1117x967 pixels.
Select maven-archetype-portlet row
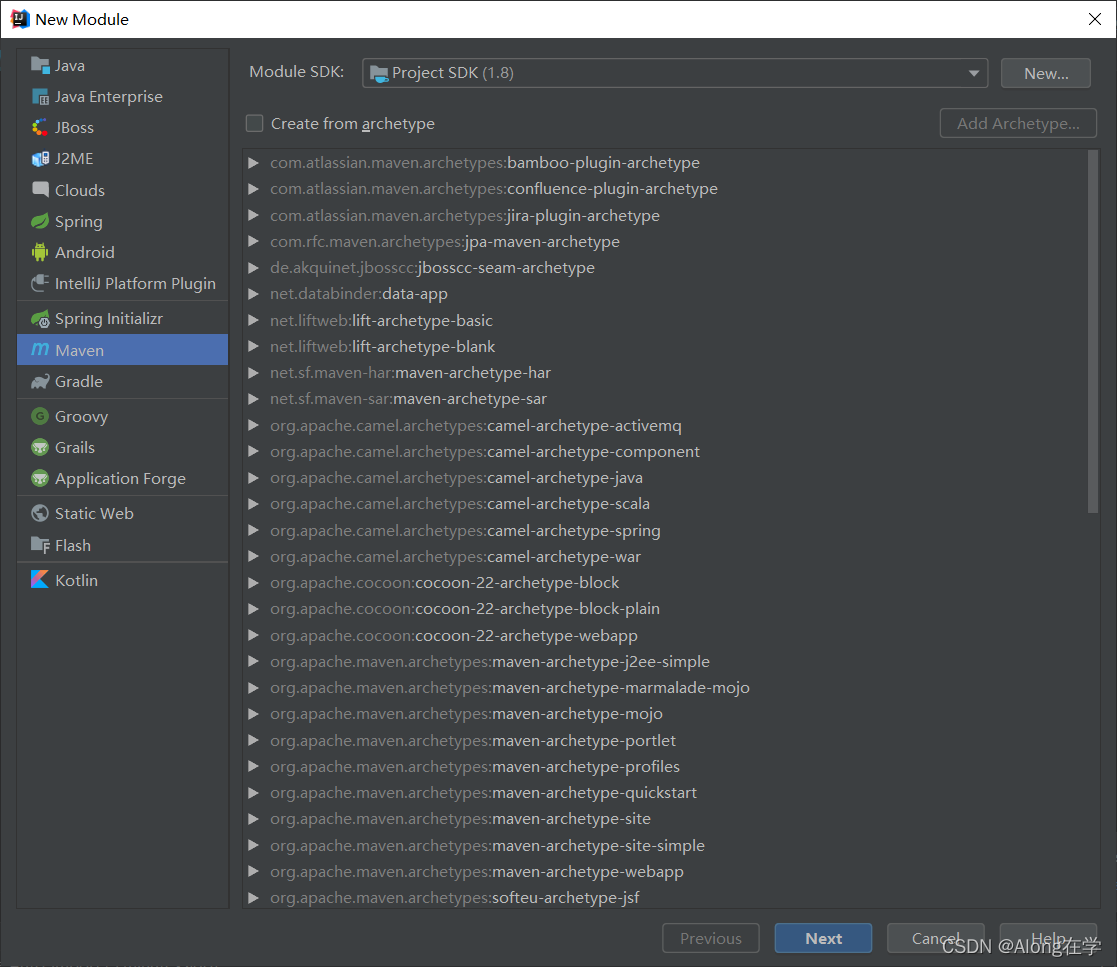coord(665,740)
